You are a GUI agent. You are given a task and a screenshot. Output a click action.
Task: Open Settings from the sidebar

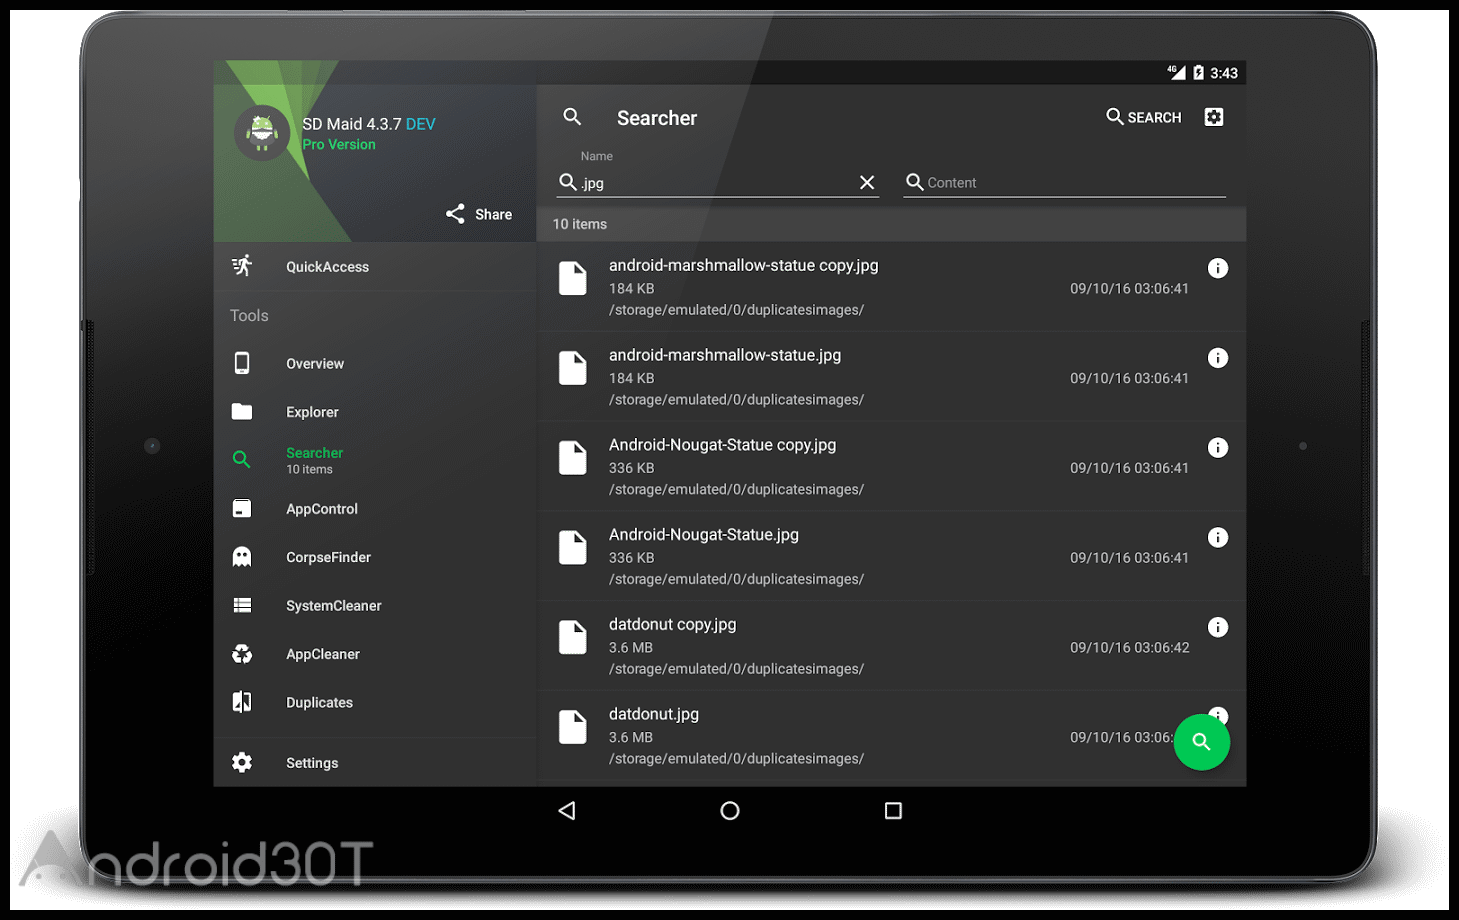point(375,762)
